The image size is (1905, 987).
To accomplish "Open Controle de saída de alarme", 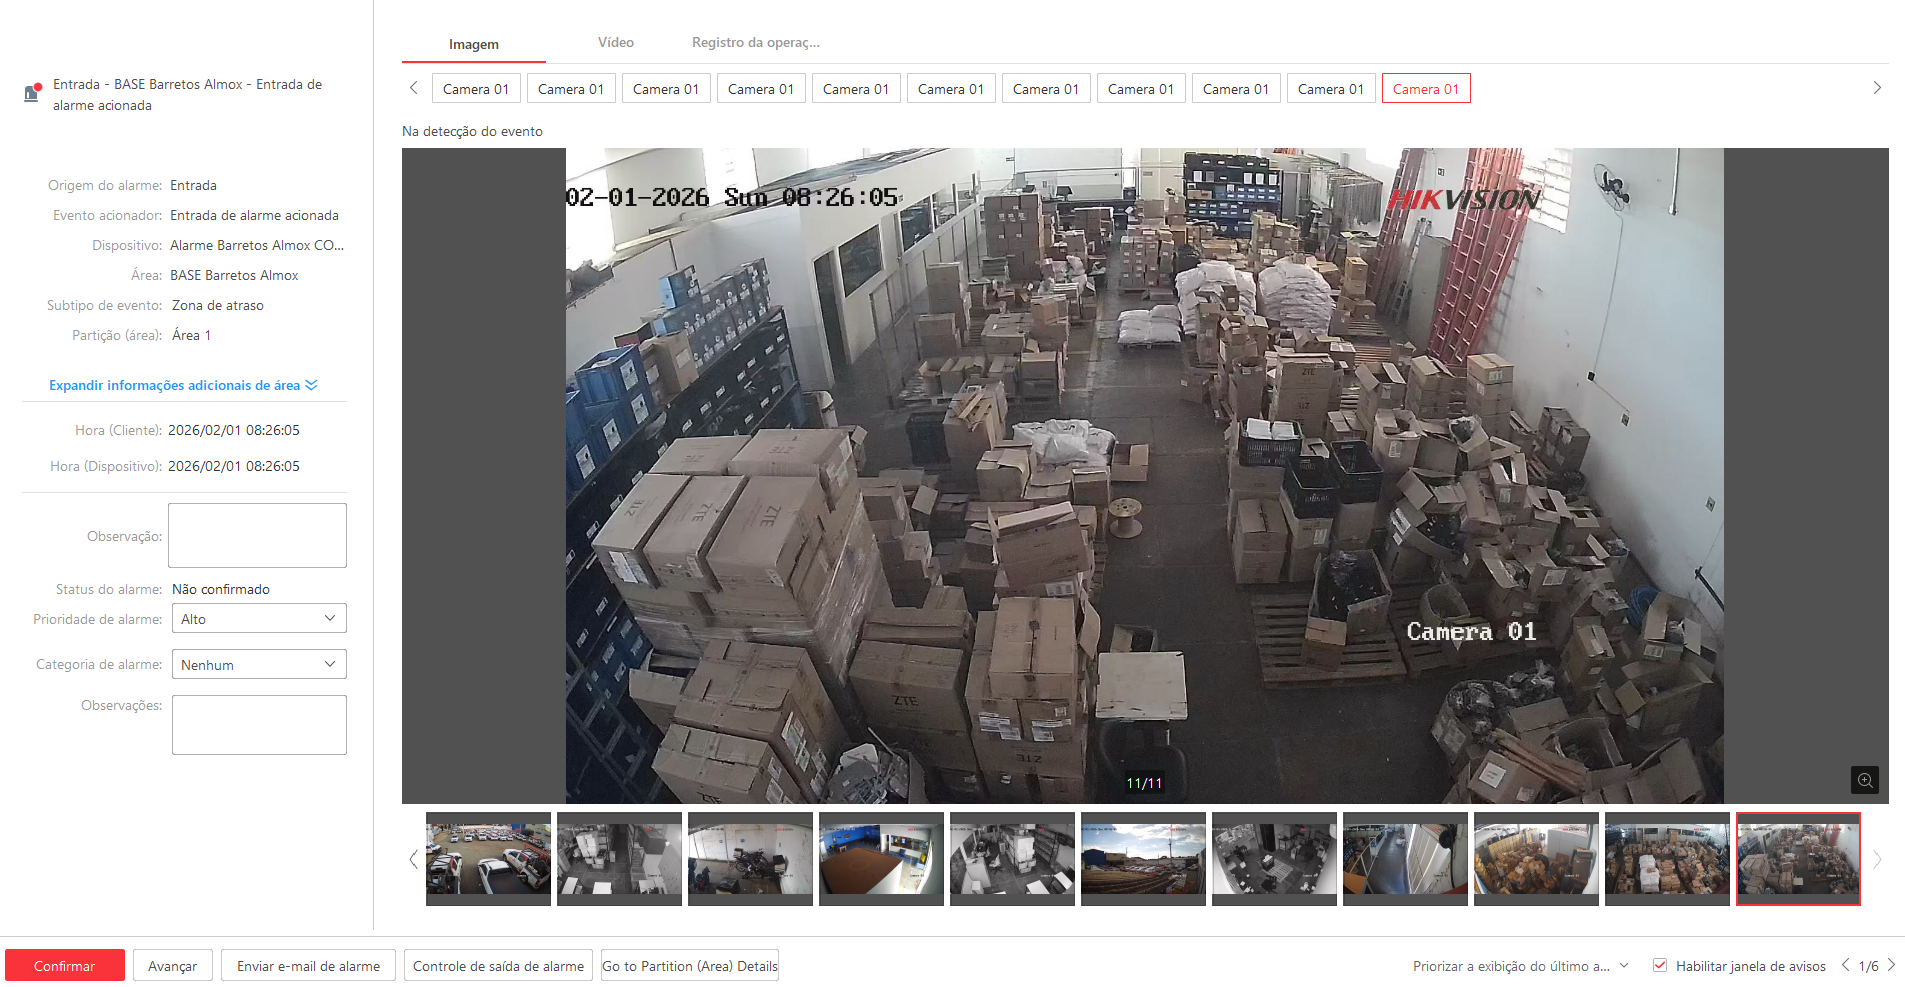I will tap(498, 966).
